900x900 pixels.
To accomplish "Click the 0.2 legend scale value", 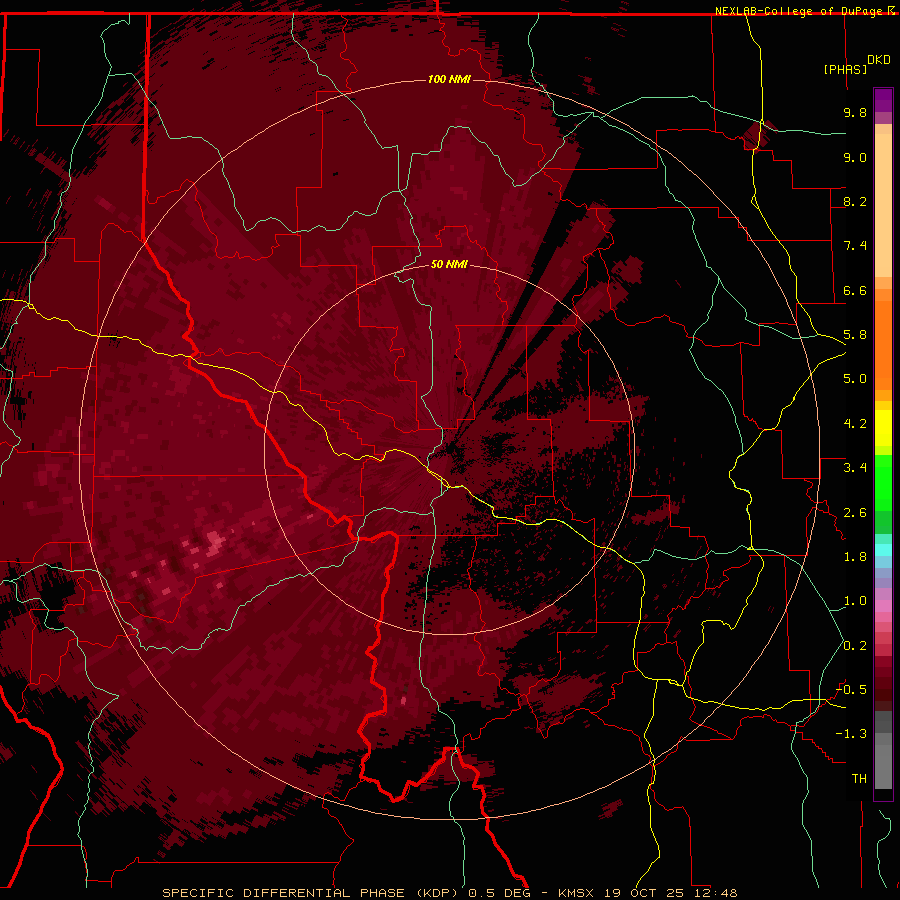I will tap(855, 646).
